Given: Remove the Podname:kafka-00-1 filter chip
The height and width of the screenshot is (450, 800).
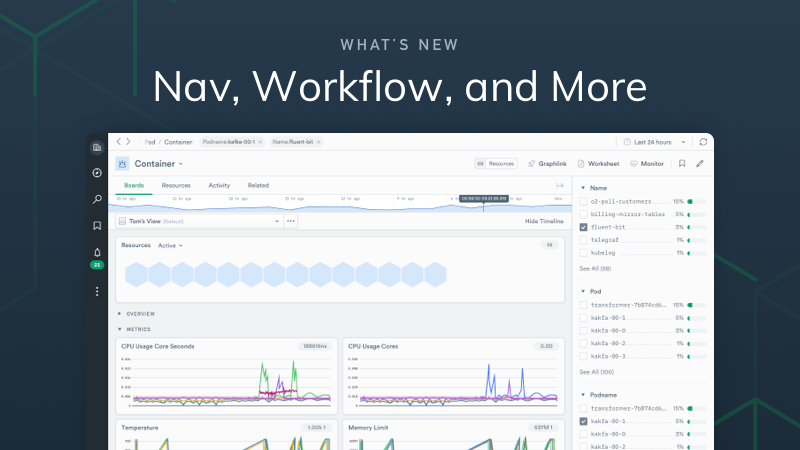Looking at the screenshot, I should (x=260, y=142).
